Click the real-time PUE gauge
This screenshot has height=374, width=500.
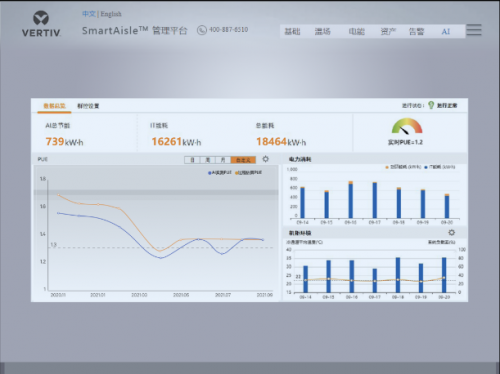[407, 126]
